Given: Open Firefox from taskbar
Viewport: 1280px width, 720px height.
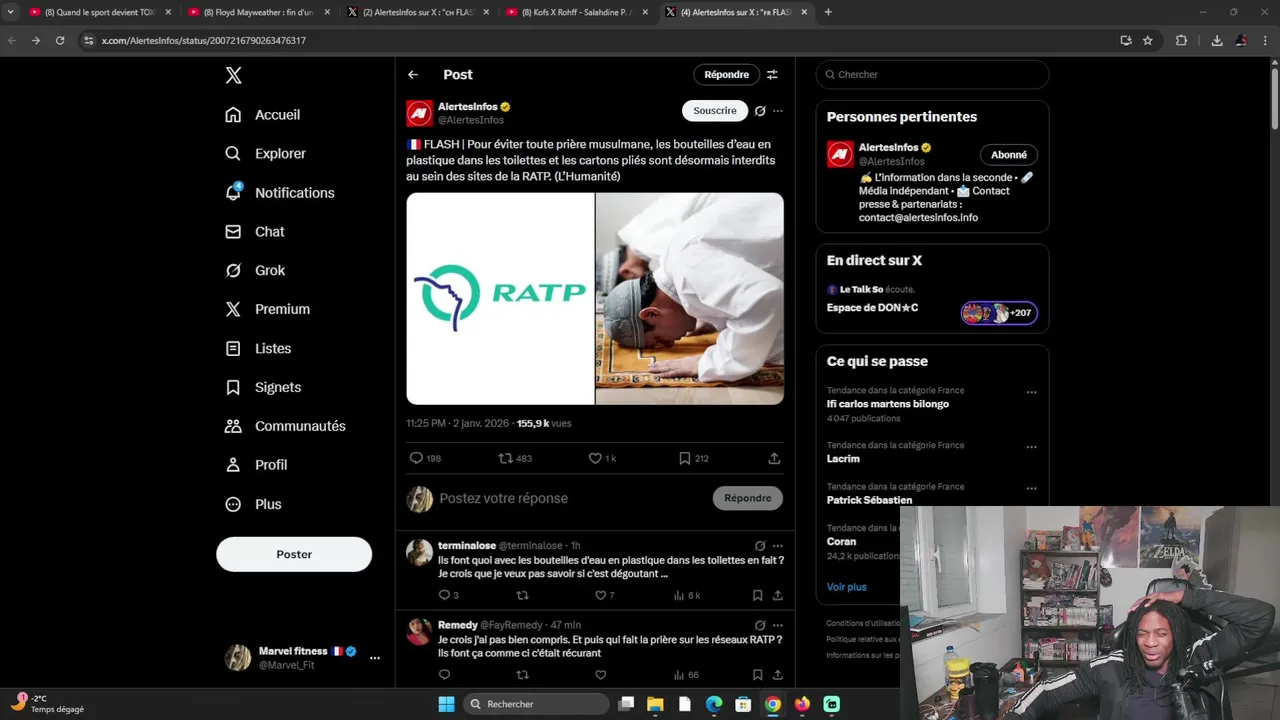Looking at the screenshot, I should coord(802,704).
